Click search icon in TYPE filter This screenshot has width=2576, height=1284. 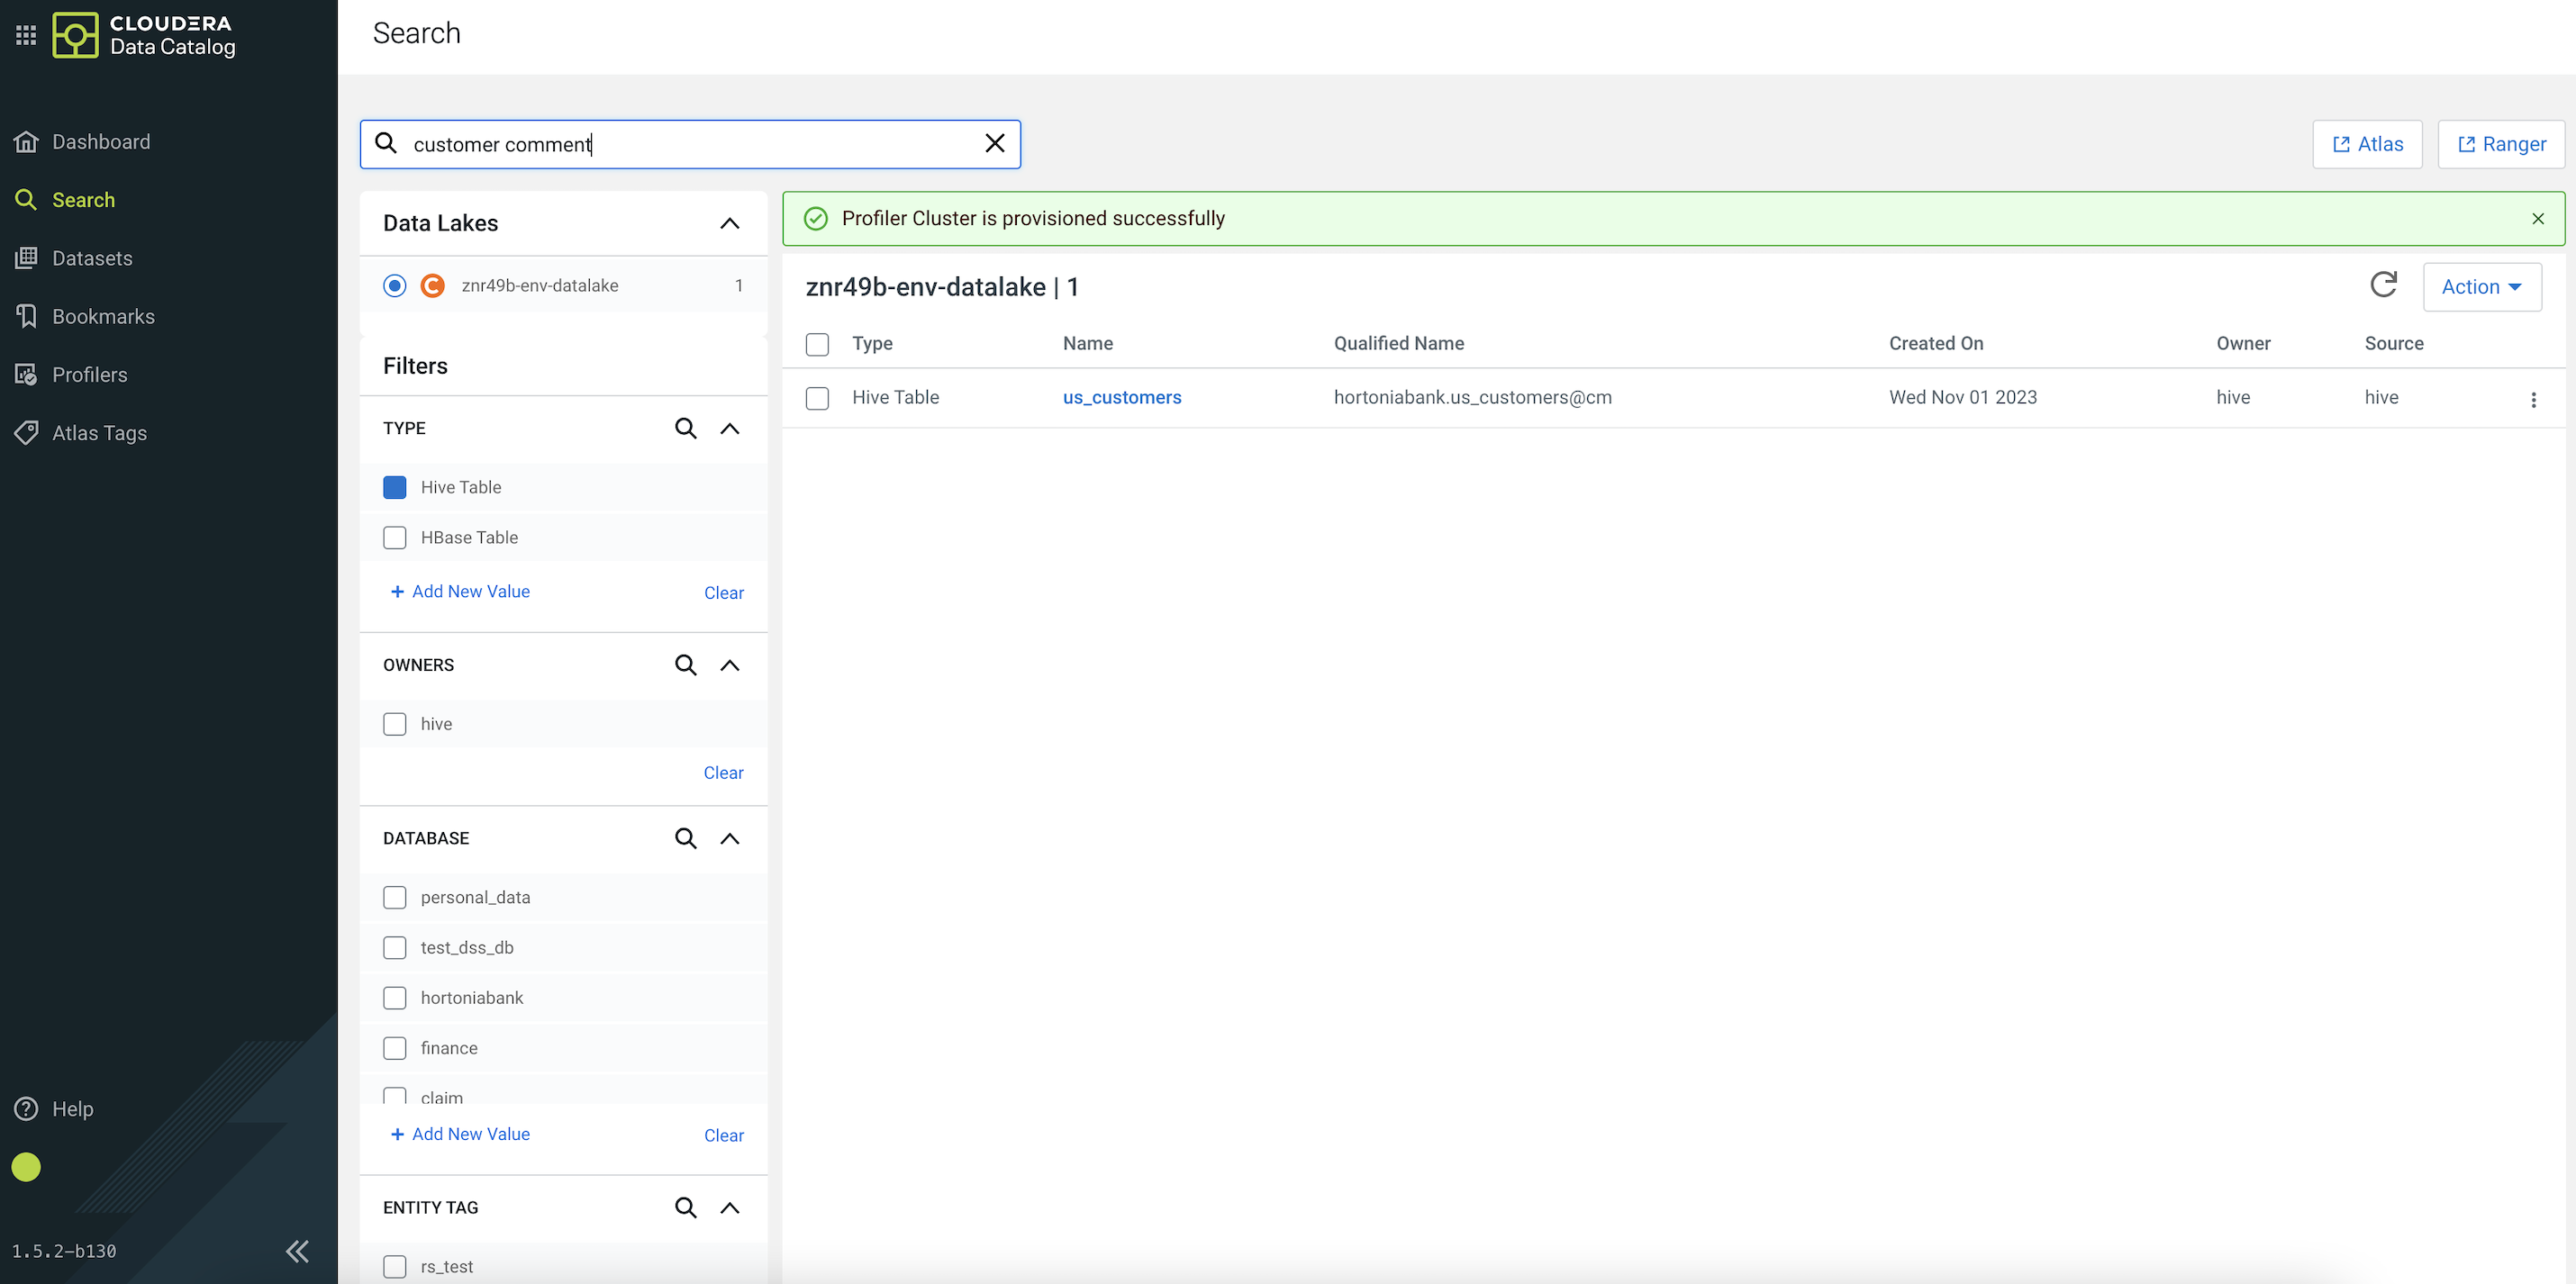click(685, 428)
